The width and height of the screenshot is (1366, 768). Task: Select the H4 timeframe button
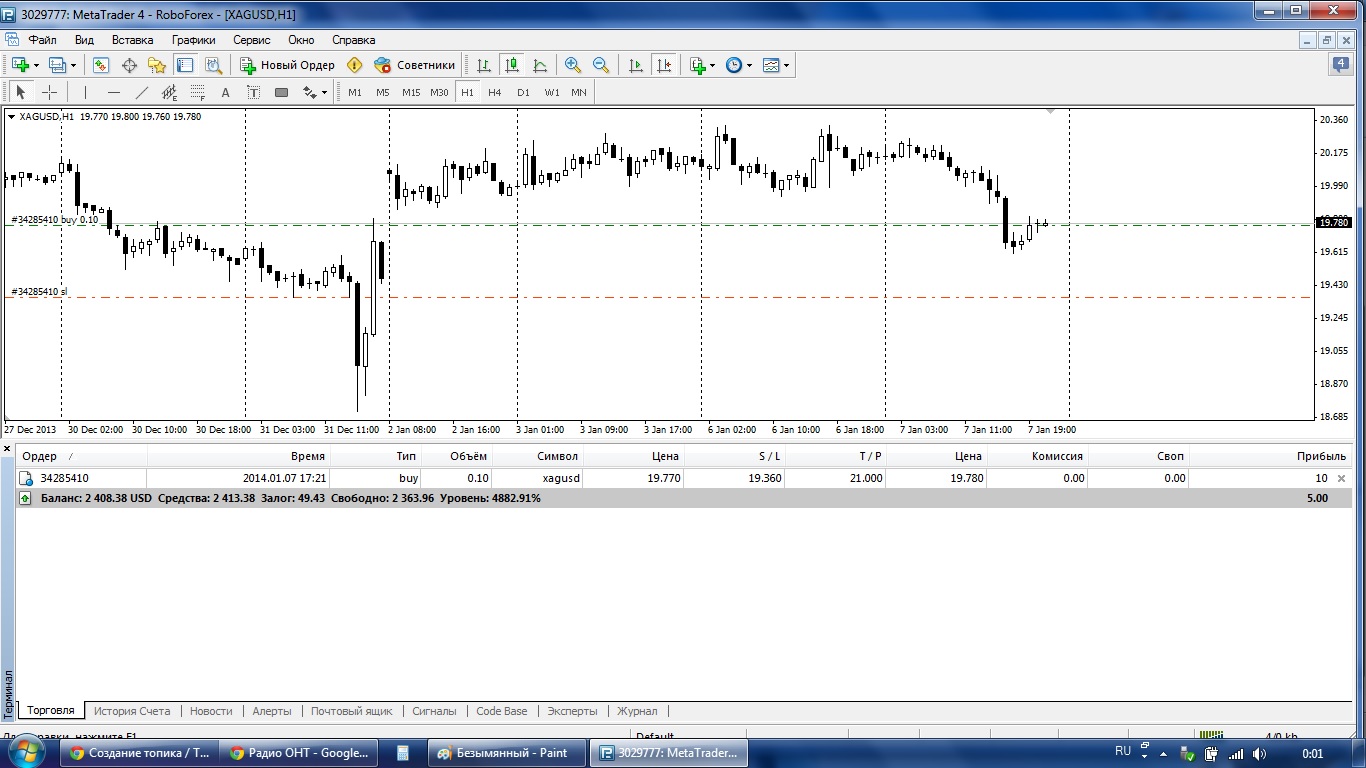(x=494, y=92)
